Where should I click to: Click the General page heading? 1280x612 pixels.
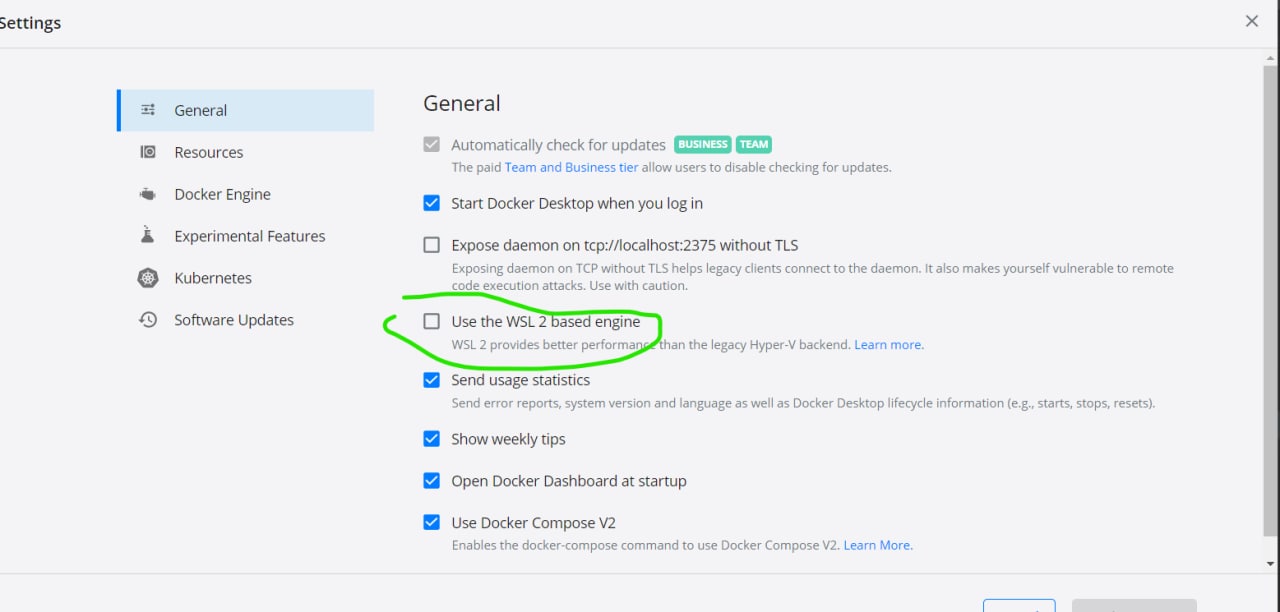pos(462,103)
